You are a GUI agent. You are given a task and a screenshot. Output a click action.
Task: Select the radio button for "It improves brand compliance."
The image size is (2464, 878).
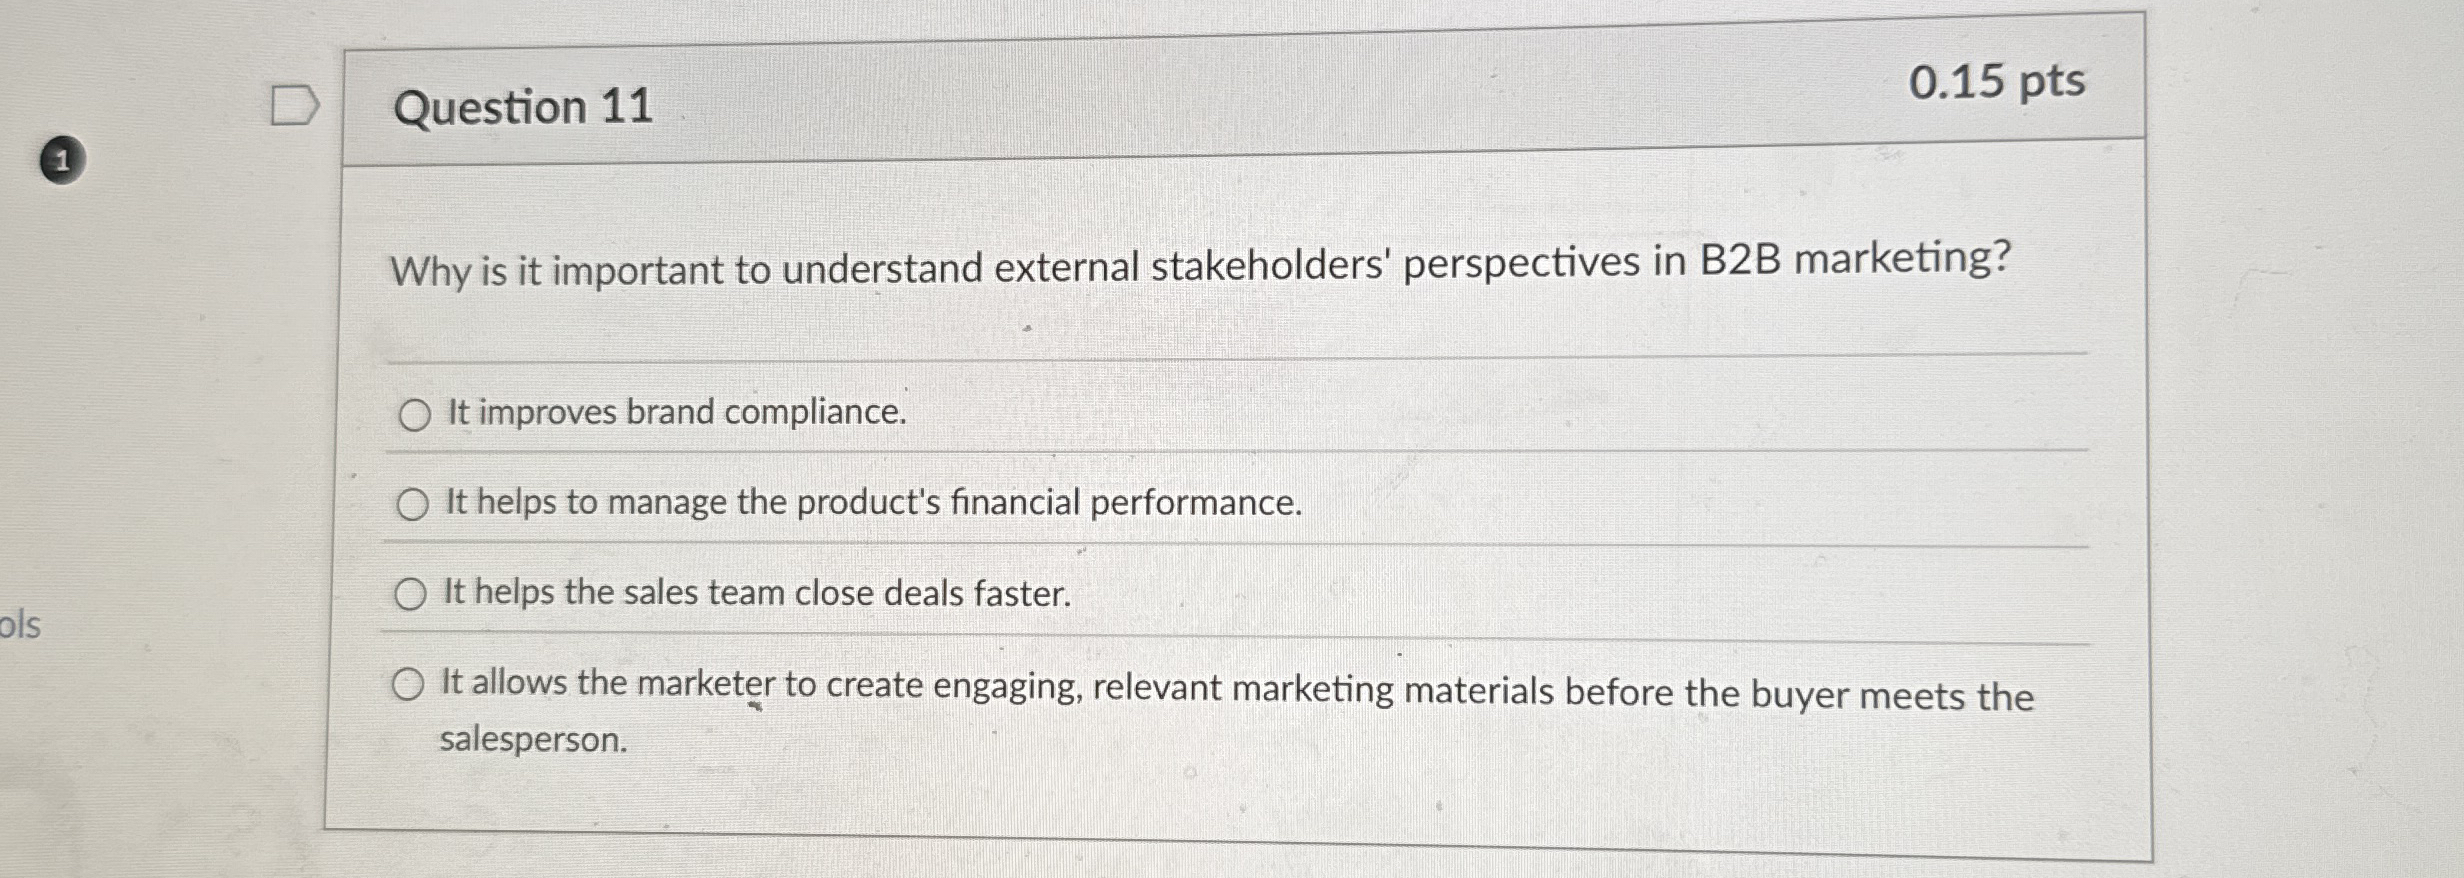tap(413, 416)
